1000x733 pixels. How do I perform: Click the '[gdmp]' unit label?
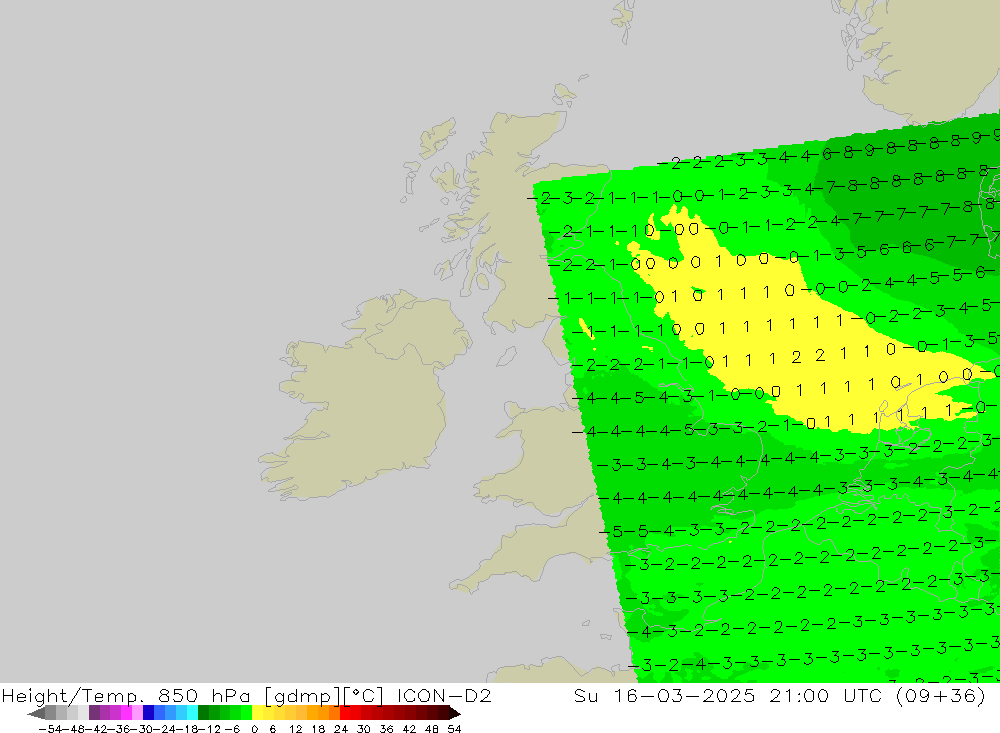[303, 696]
